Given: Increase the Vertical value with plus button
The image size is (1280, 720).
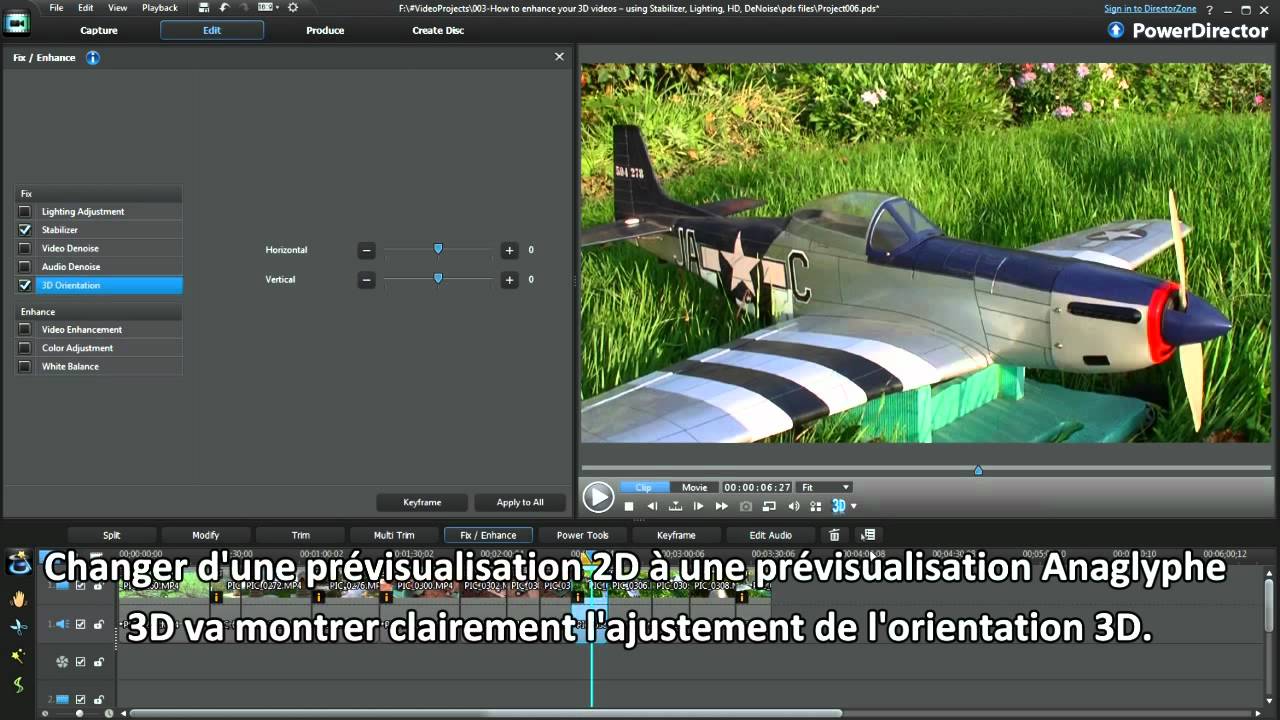Looking at the screenshot, I should click(509, 280).
